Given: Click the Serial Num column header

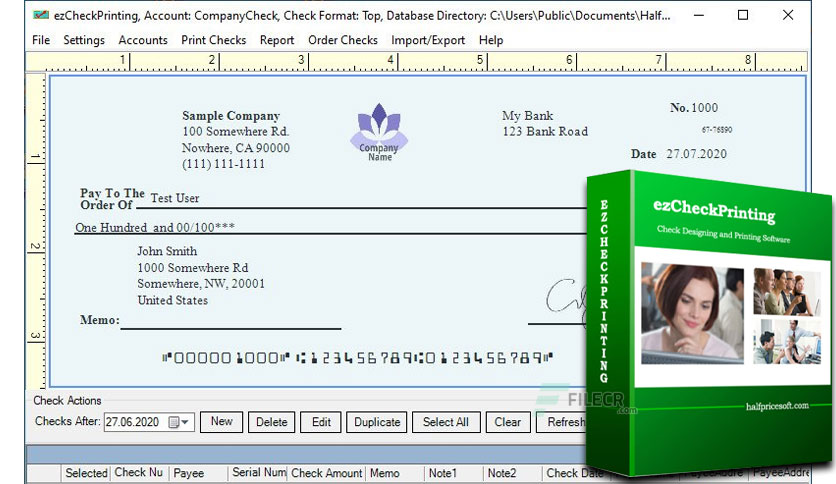Looking at the screenshot, I should point(259,473).
